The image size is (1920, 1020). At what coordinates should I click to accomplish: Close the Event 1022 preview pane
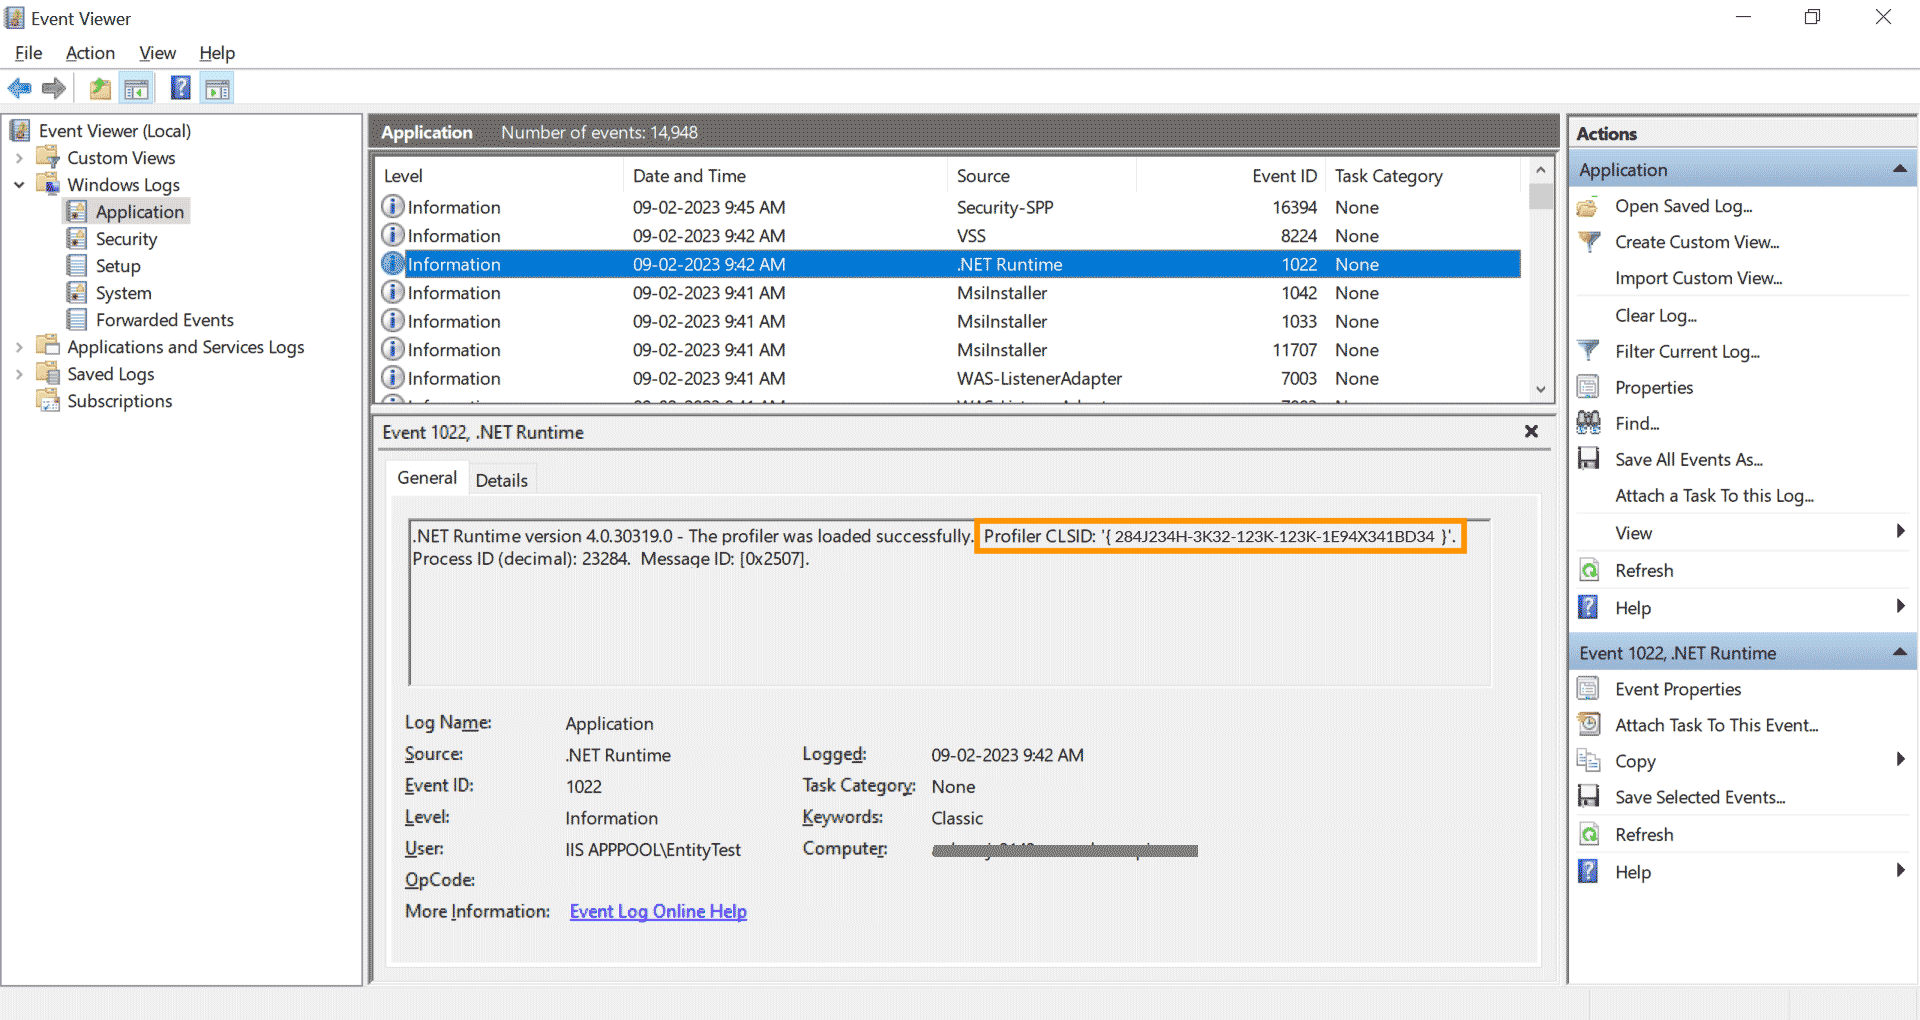1531,431
